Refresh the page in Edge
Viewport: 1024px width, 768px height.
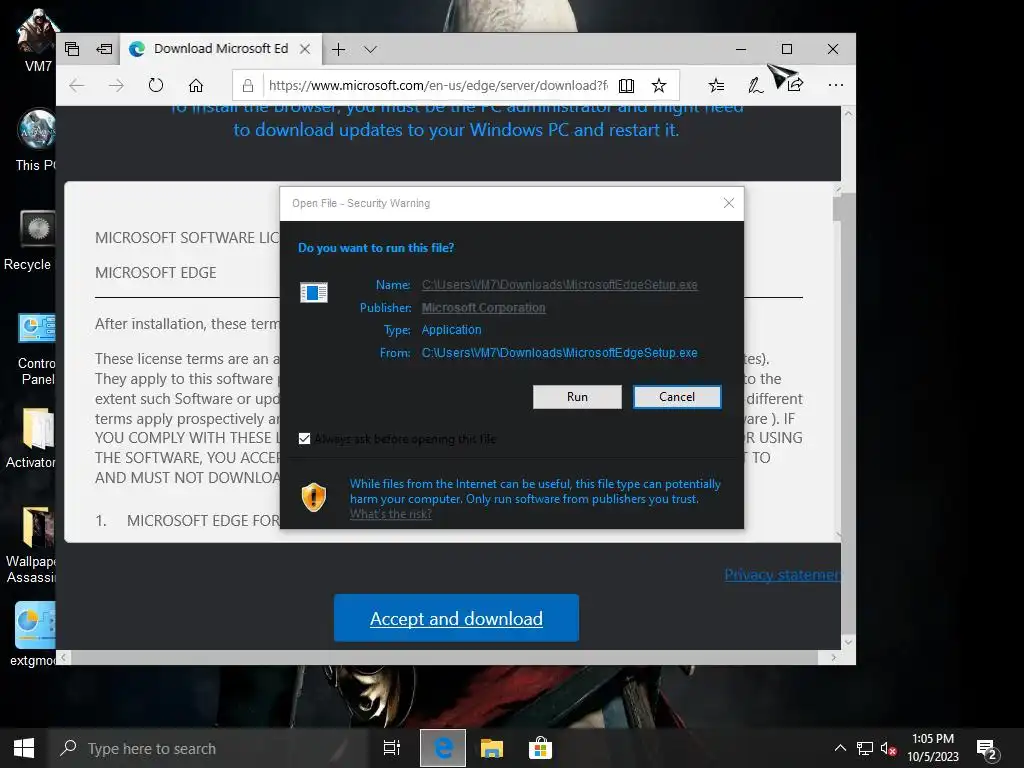[x=155, y=86]
